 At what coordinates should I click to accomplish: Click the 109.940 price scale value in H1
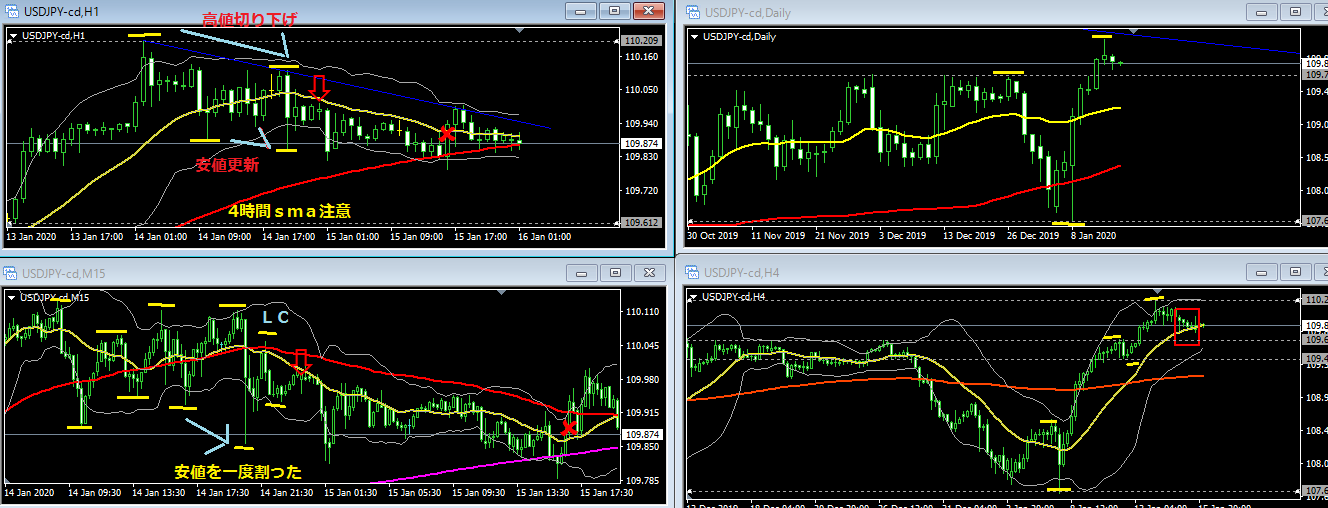click(x=640, y=123)
